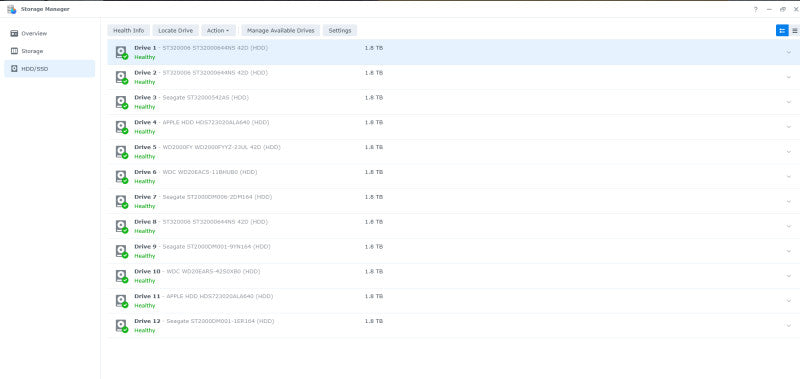Click the Storage Manager app icon in title bar
Image resolution: width=800 pixels, height=379 pixels.
pos(11,9)
